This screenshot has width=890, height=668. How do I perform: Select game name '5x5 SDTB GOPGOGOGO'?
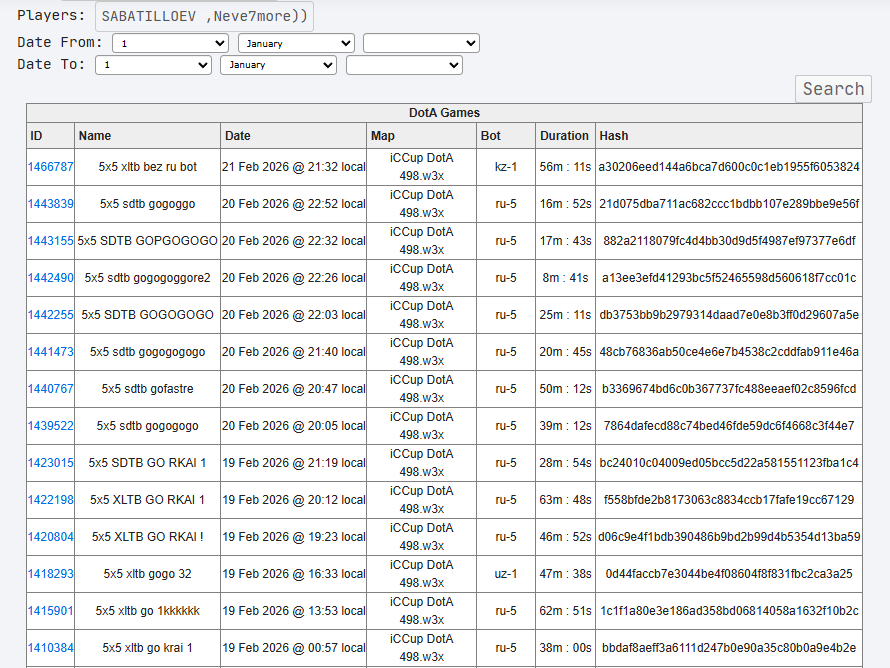point(148,241)
